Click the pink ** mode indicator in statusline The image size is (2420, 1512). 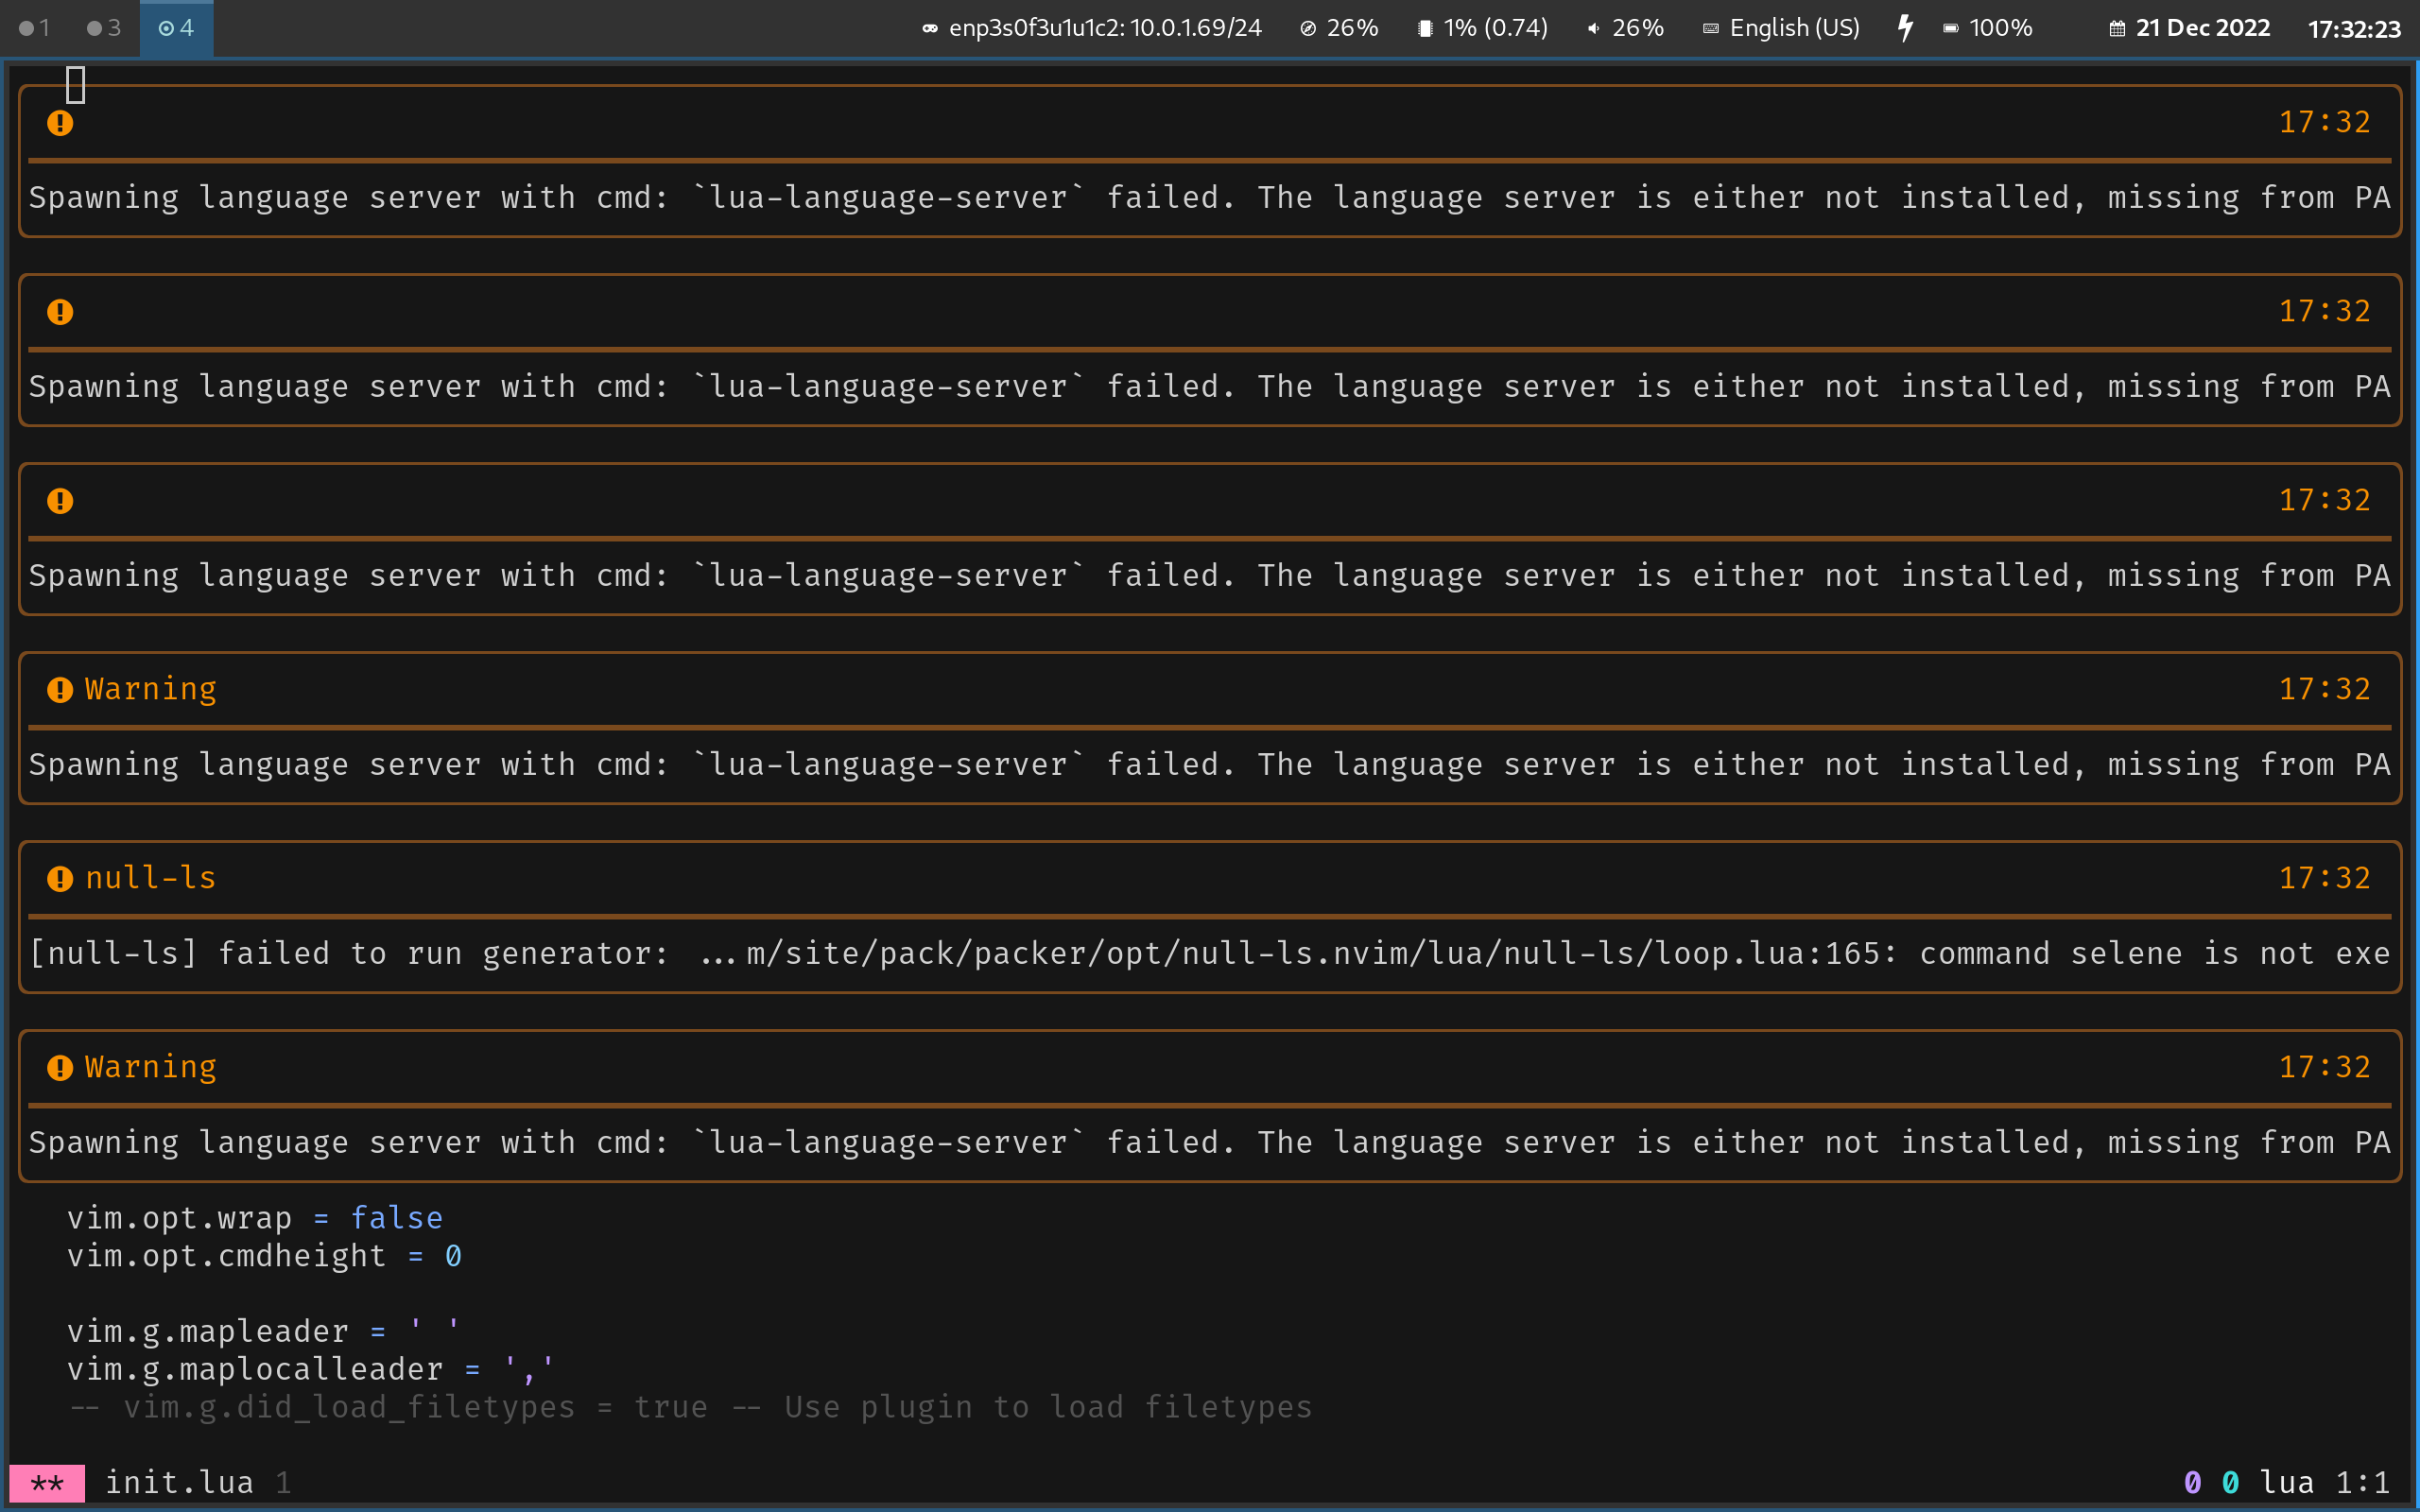click(47, 1482)
